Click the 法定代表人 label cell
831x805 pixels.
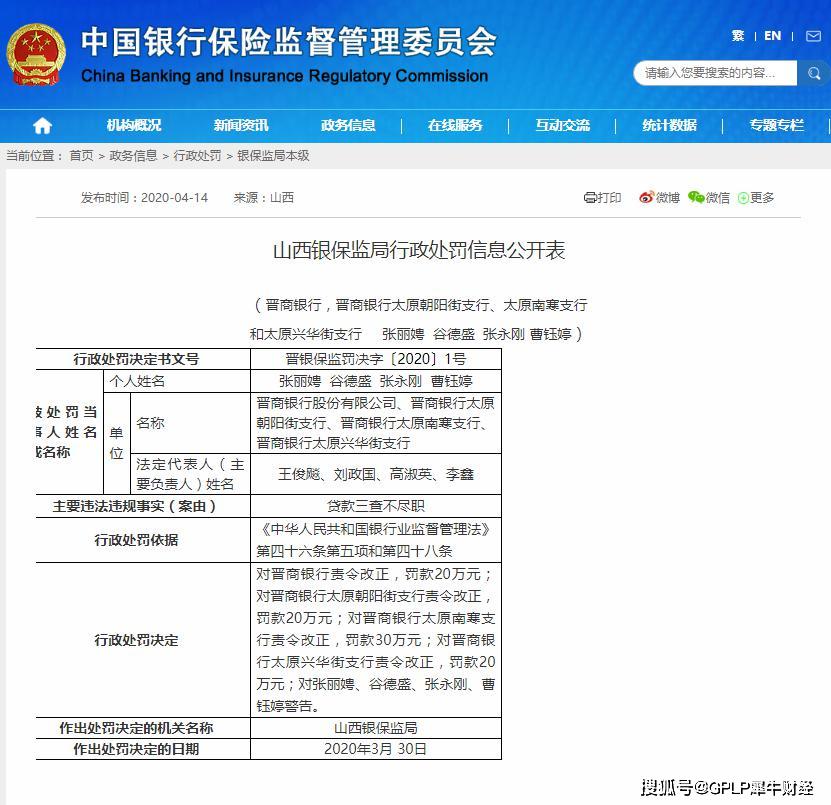point(190,474)
